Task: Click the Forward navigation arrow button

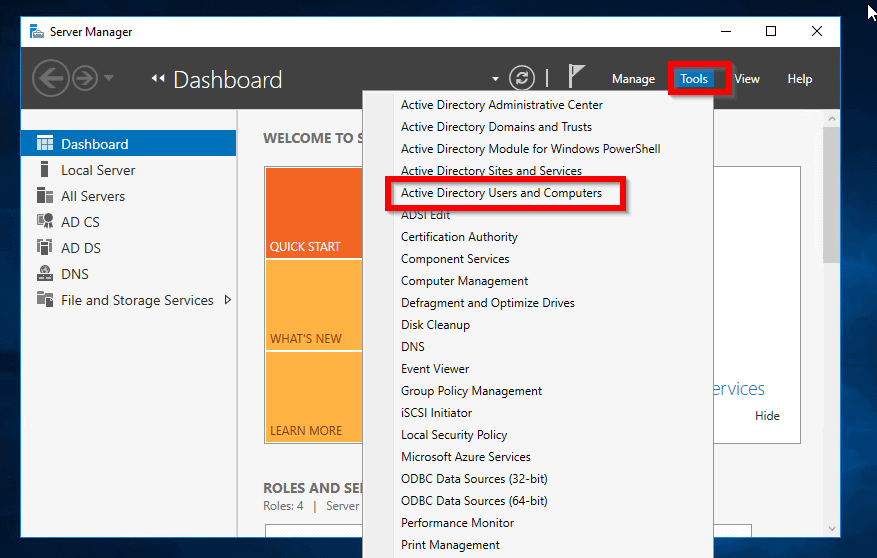Action: click(85, 78)
